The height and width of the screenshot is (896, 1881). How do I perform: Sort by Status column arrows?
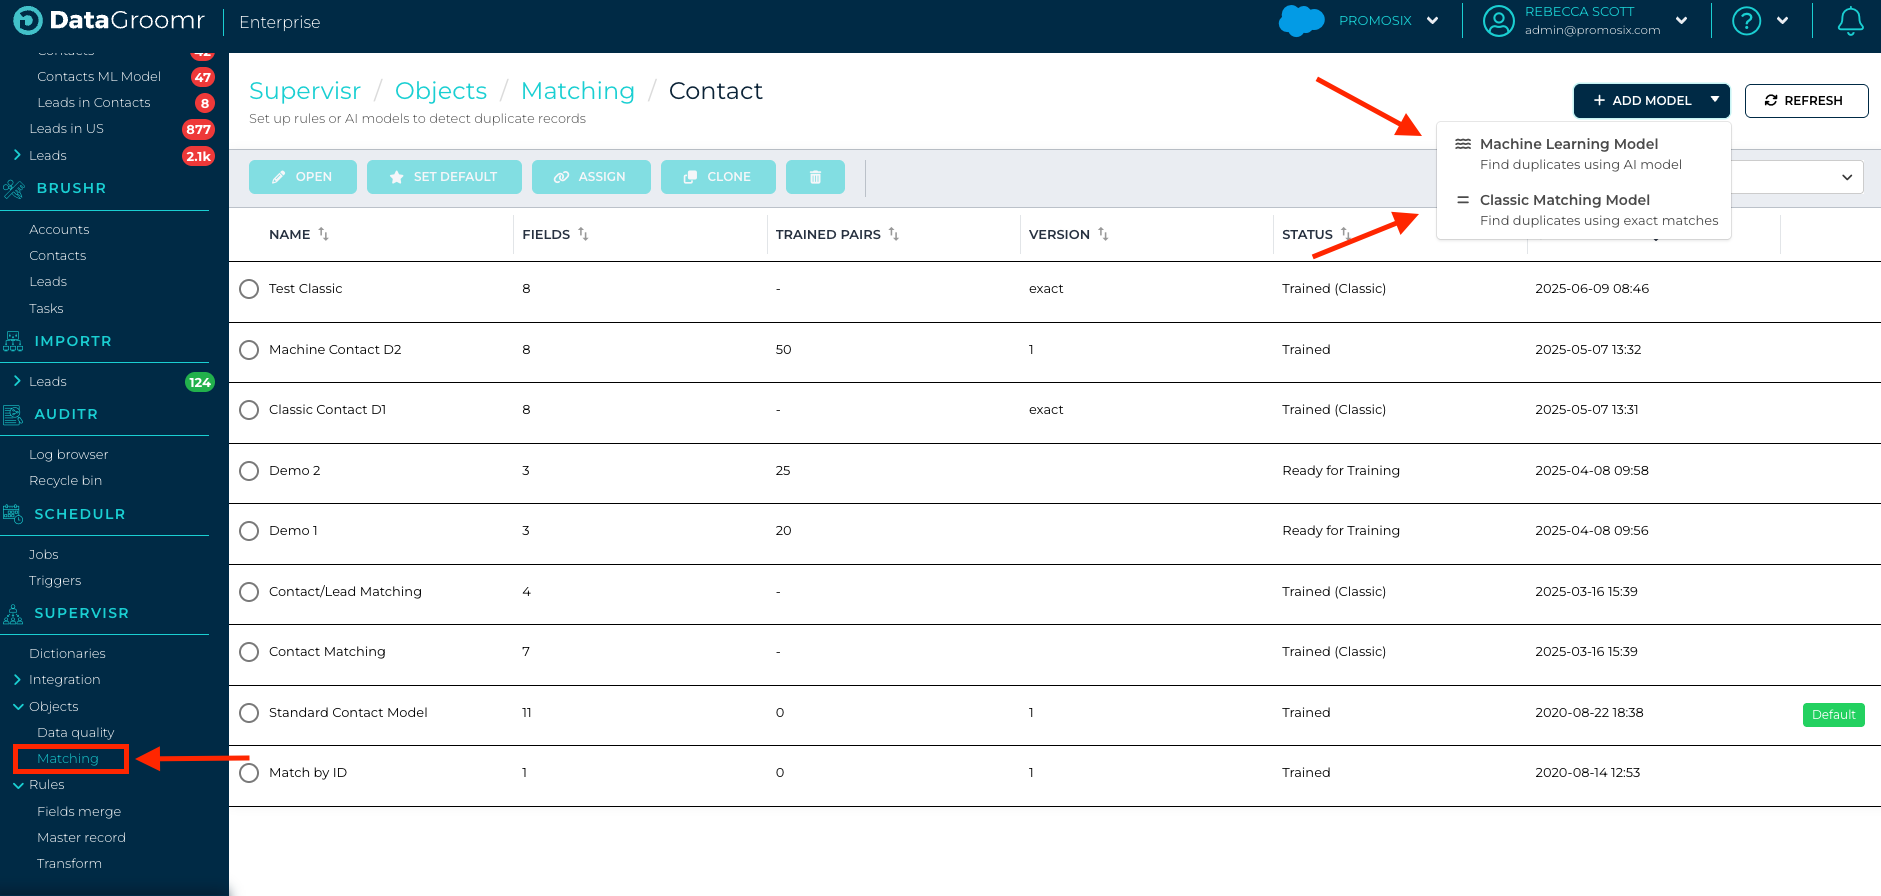click(1346, 234)
